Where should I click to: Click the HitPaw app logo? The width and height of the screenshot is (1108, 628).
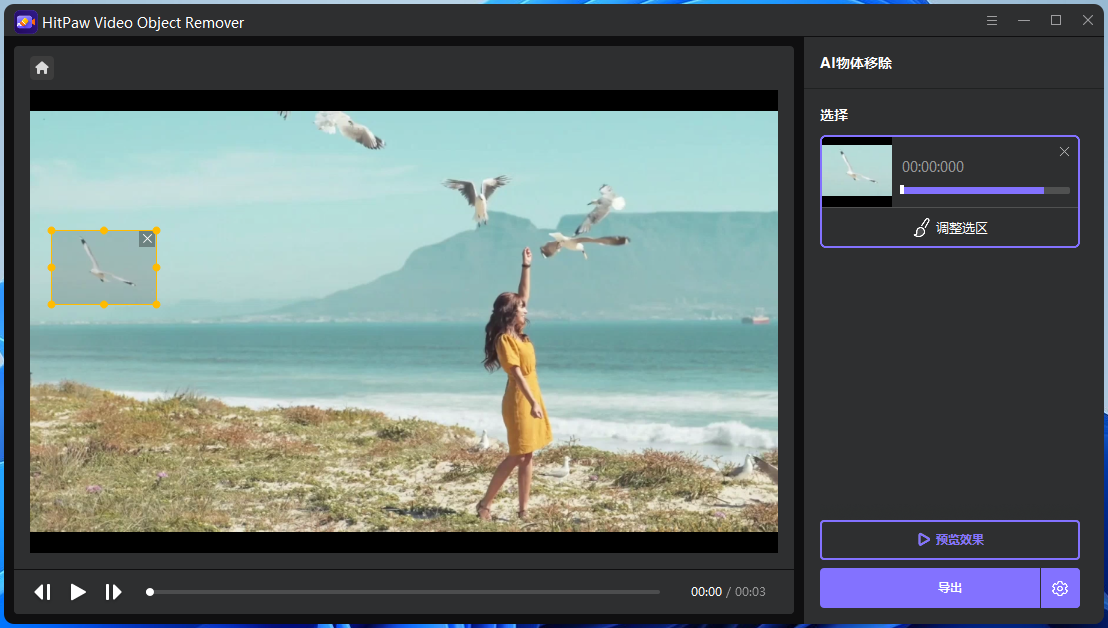[26, 22]
